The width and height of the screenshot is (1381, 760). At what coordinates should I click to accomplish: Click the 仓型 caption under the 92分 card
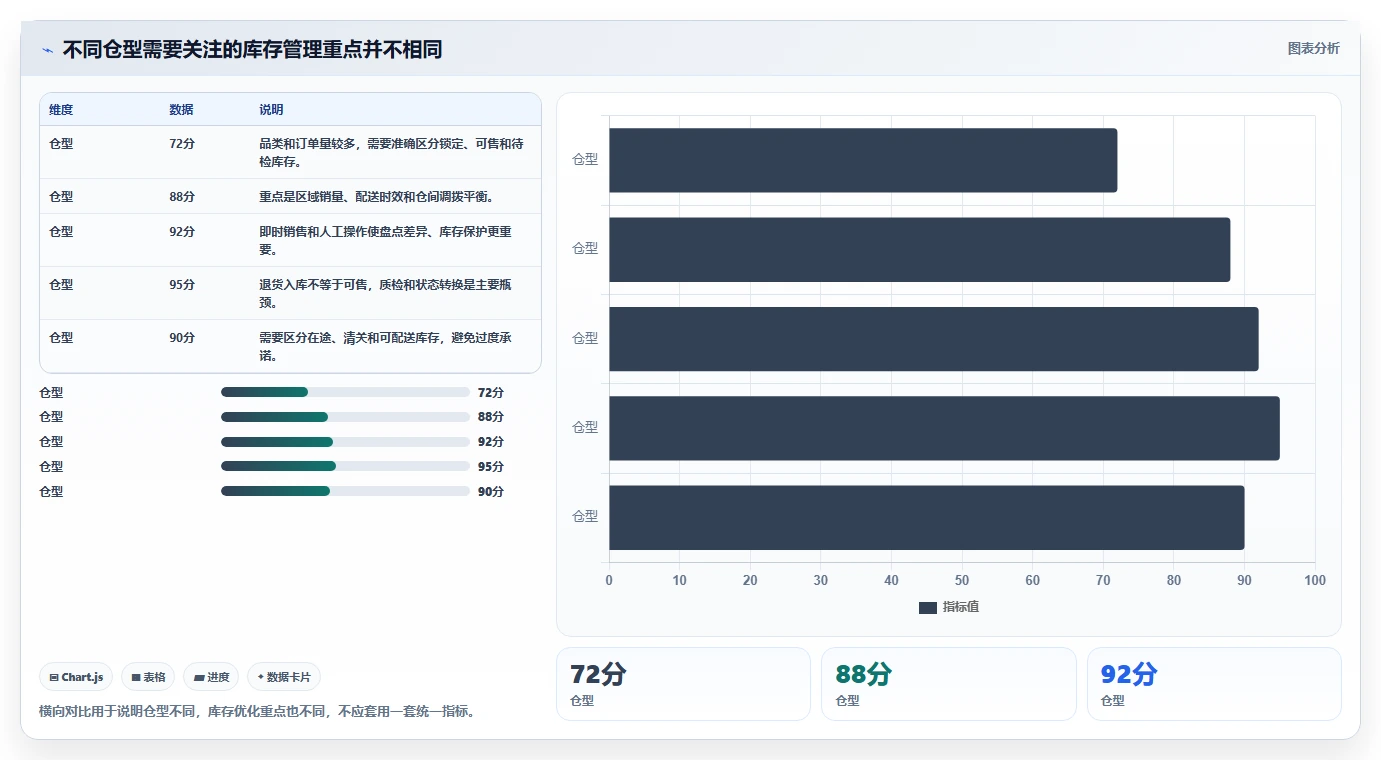pyautogui.click(x=1113, y=701)
